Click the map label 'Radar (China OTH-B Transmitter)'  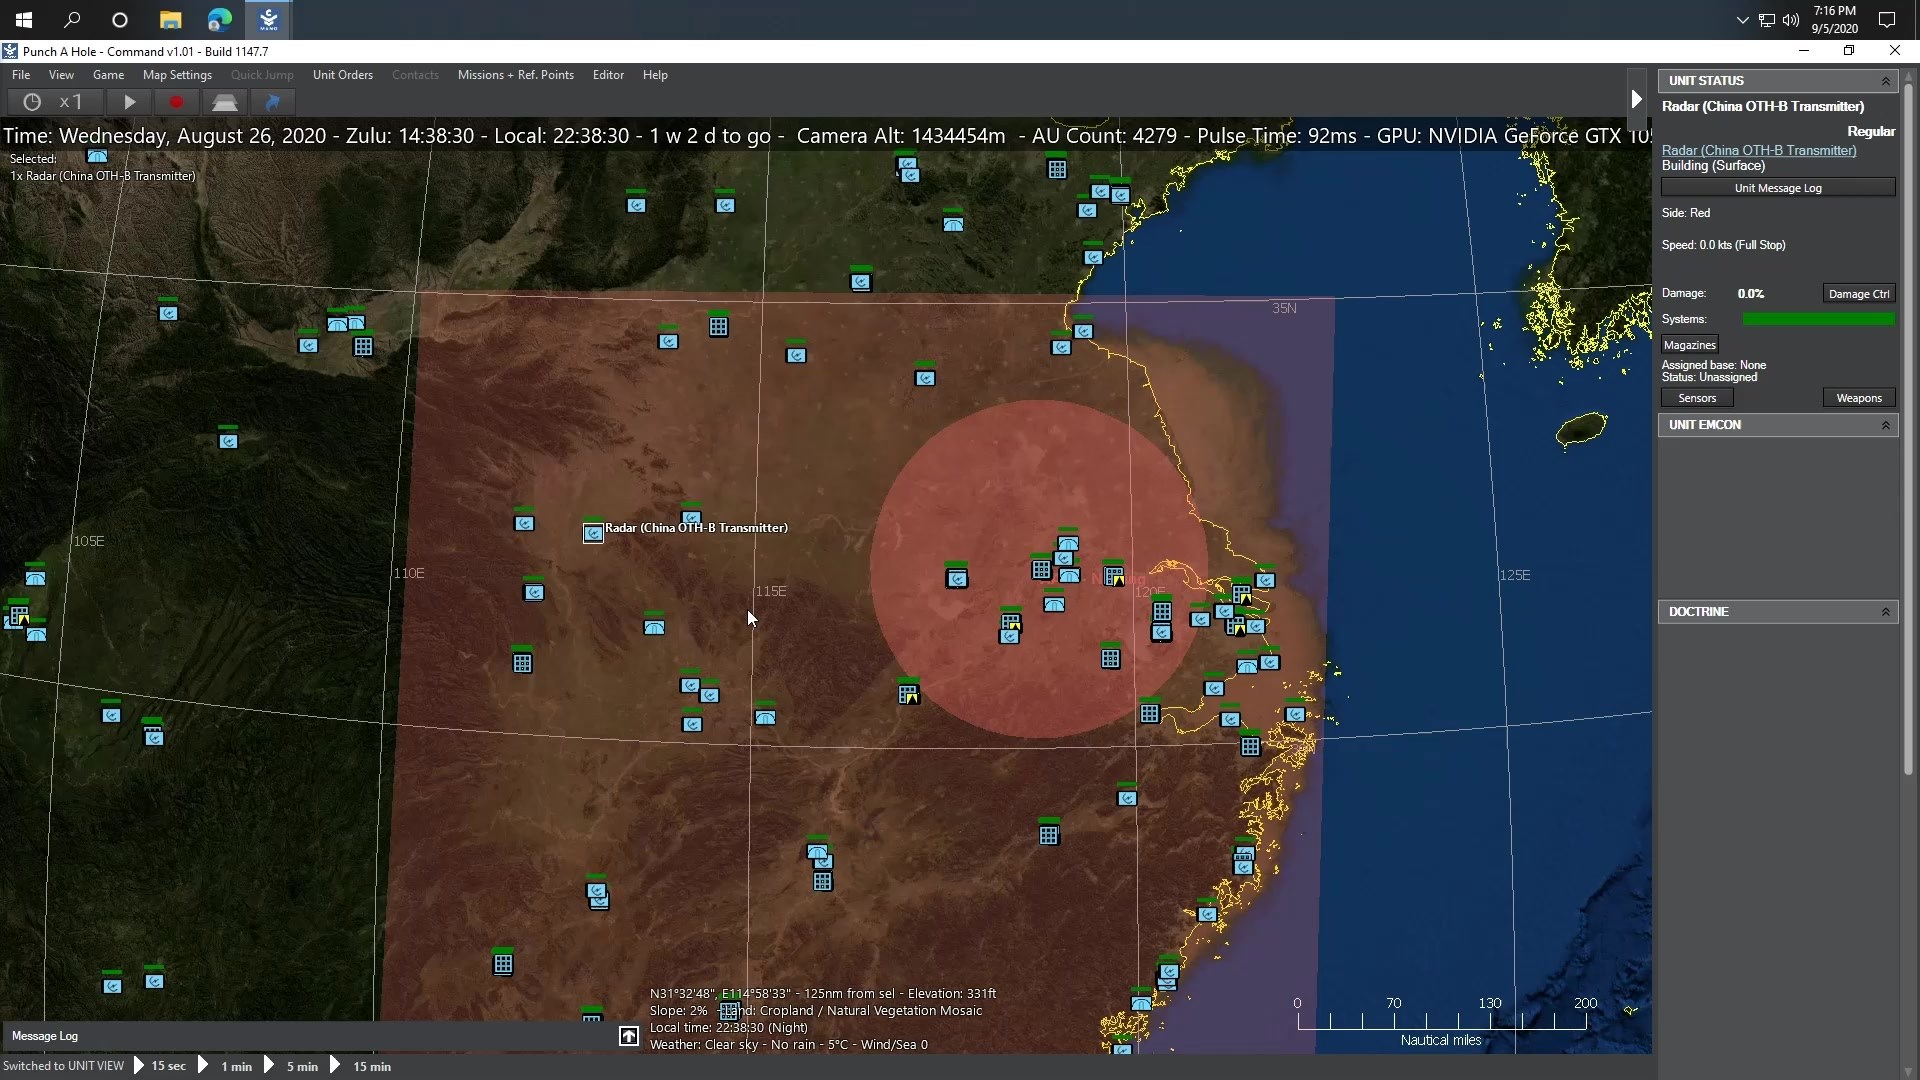(696, 528)
